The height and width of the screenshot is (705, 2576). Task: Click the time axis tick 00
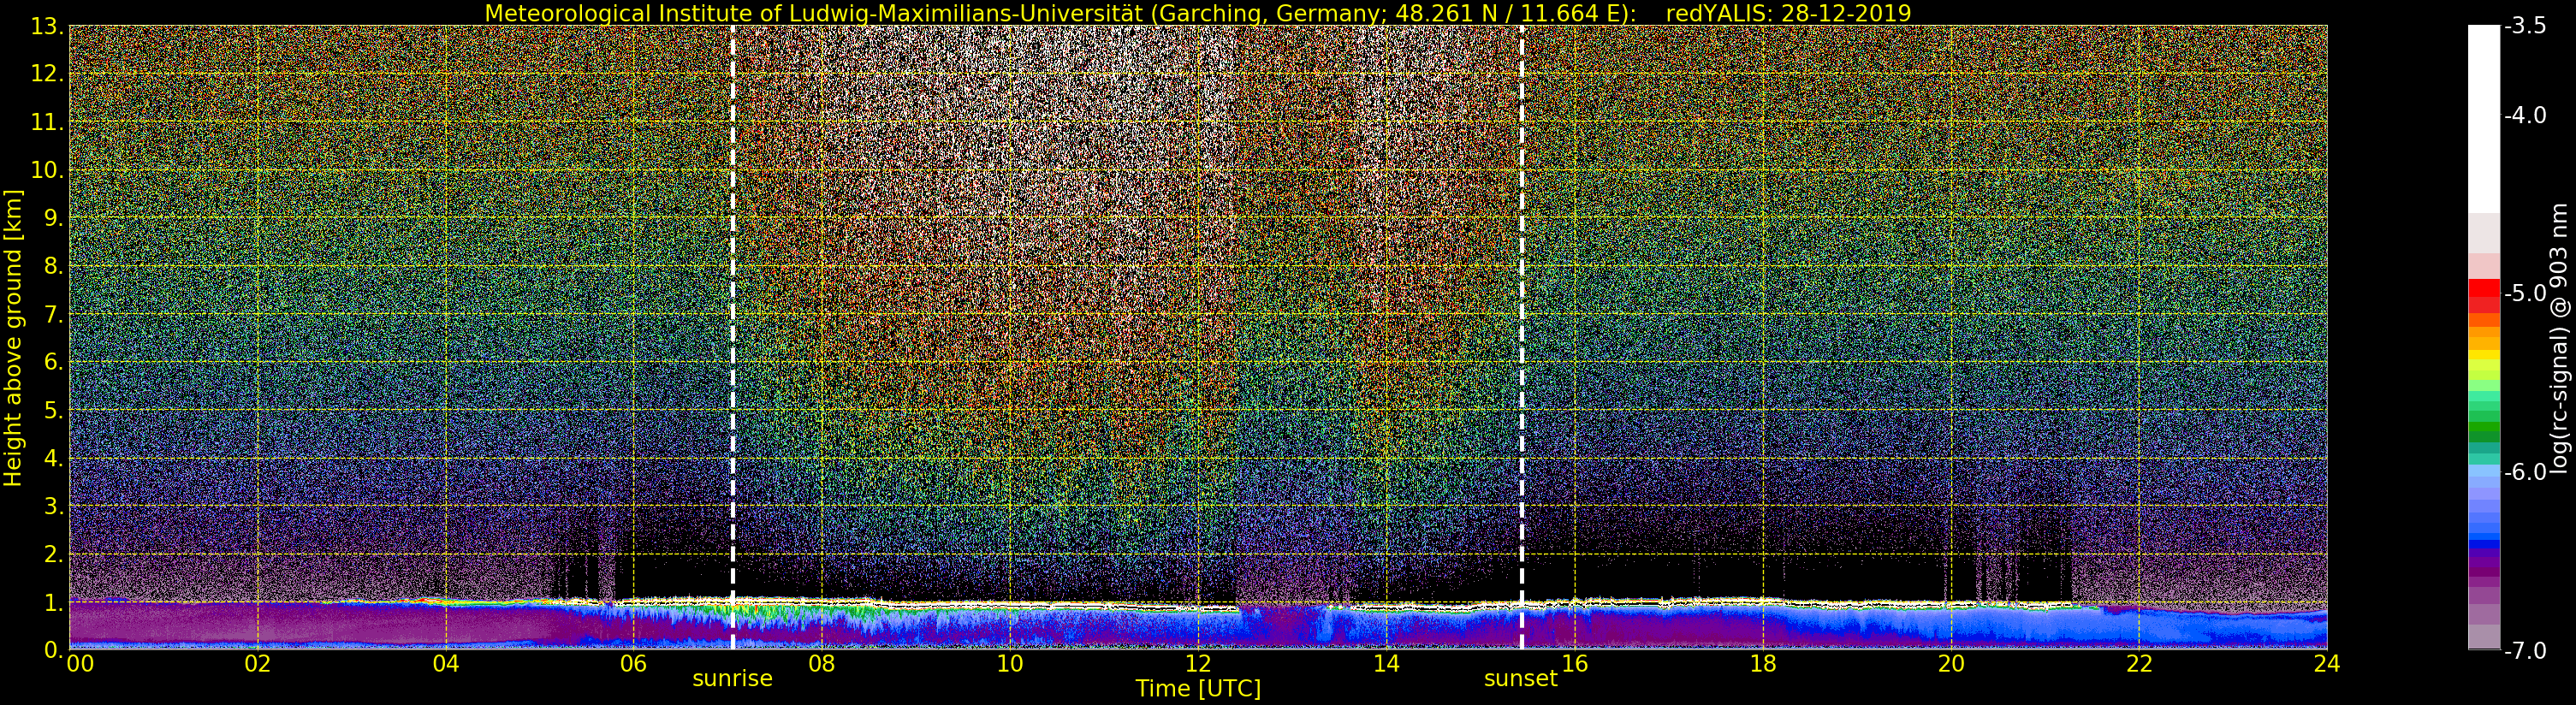(80, 663)
